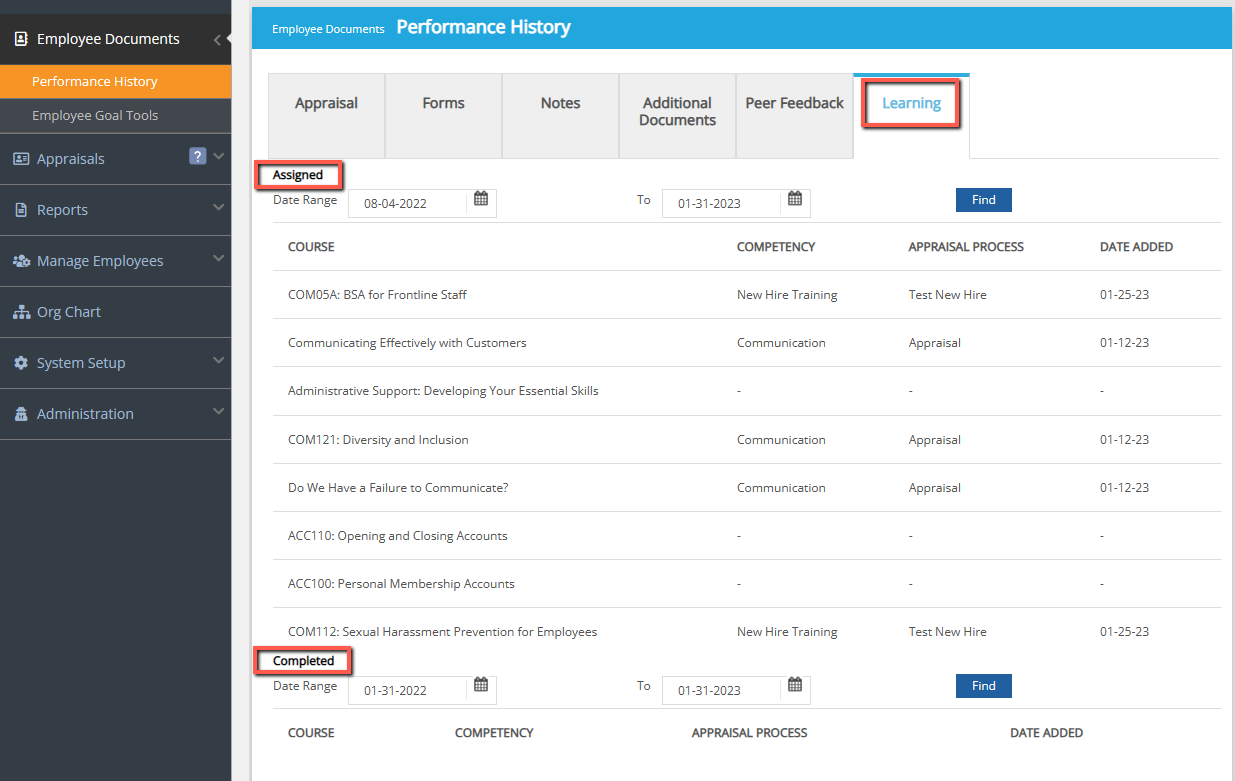1235x781 pixels.
Task: Click Assigned end date field 01-31-2023
Action: tap(721, 203)
